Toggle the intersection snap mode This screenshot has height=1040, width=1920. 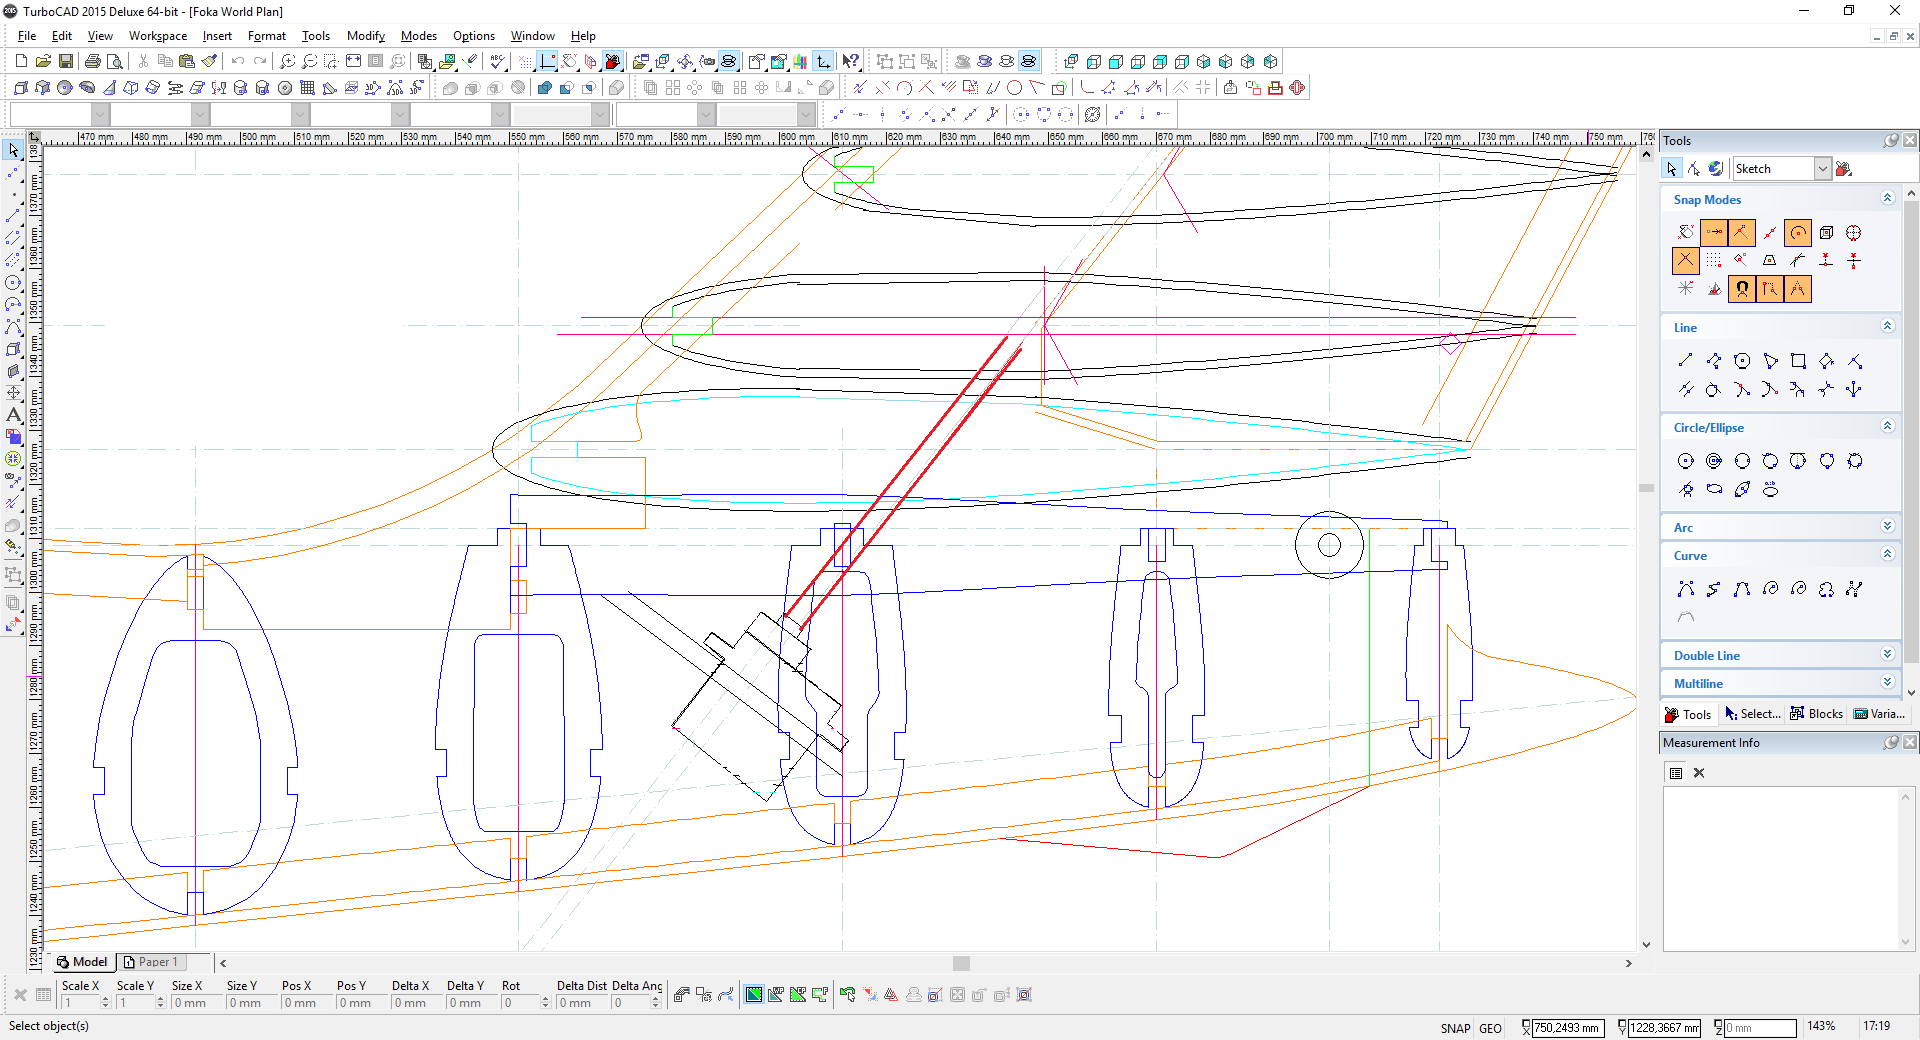pos(1686,261)
